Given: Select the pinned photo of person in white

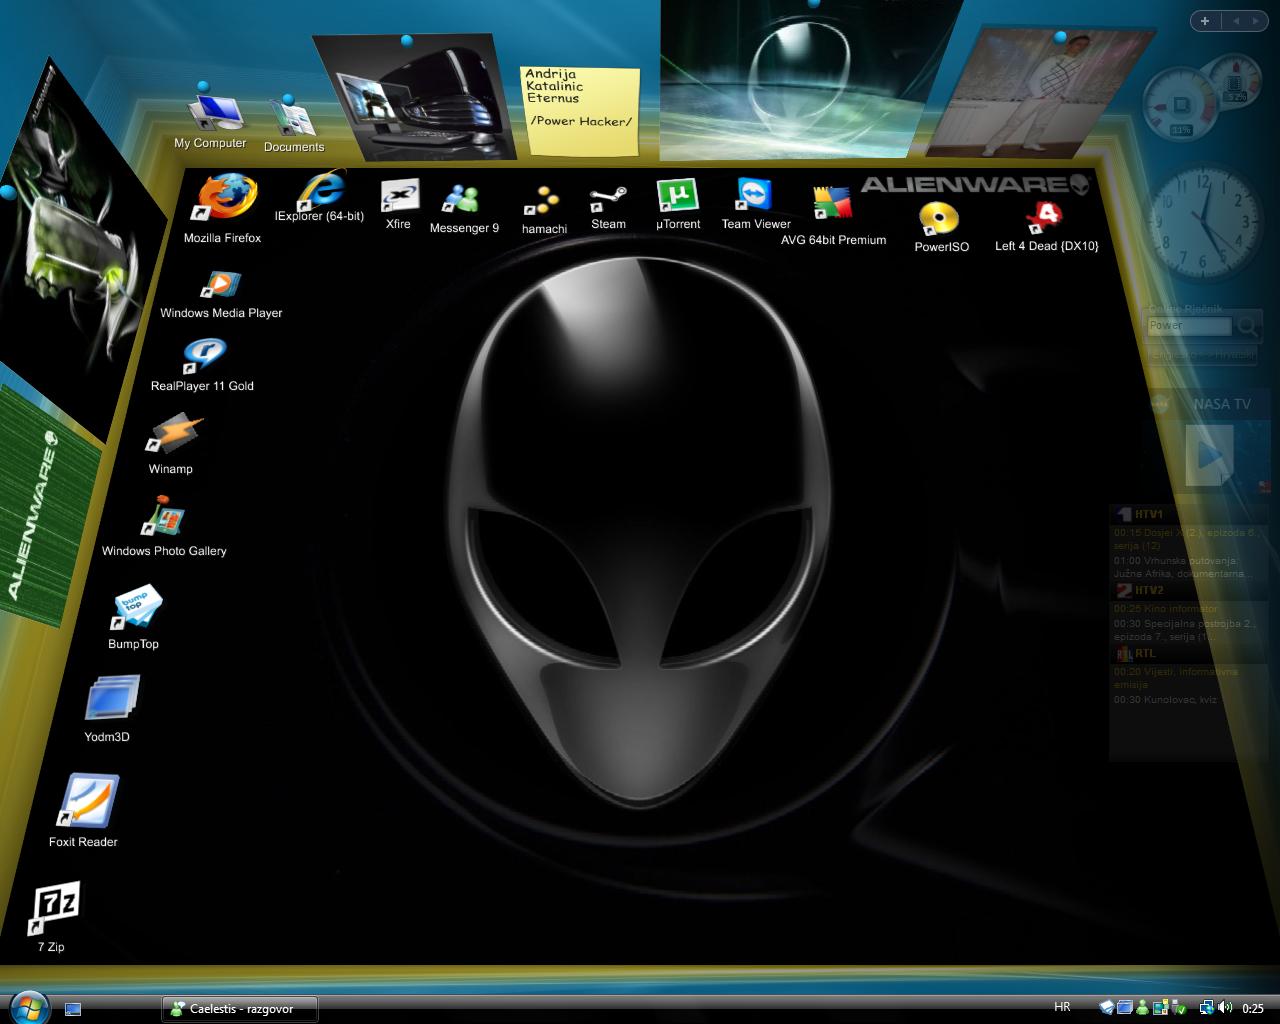Looking at the screenshot, I should [x=1040, y=92].
